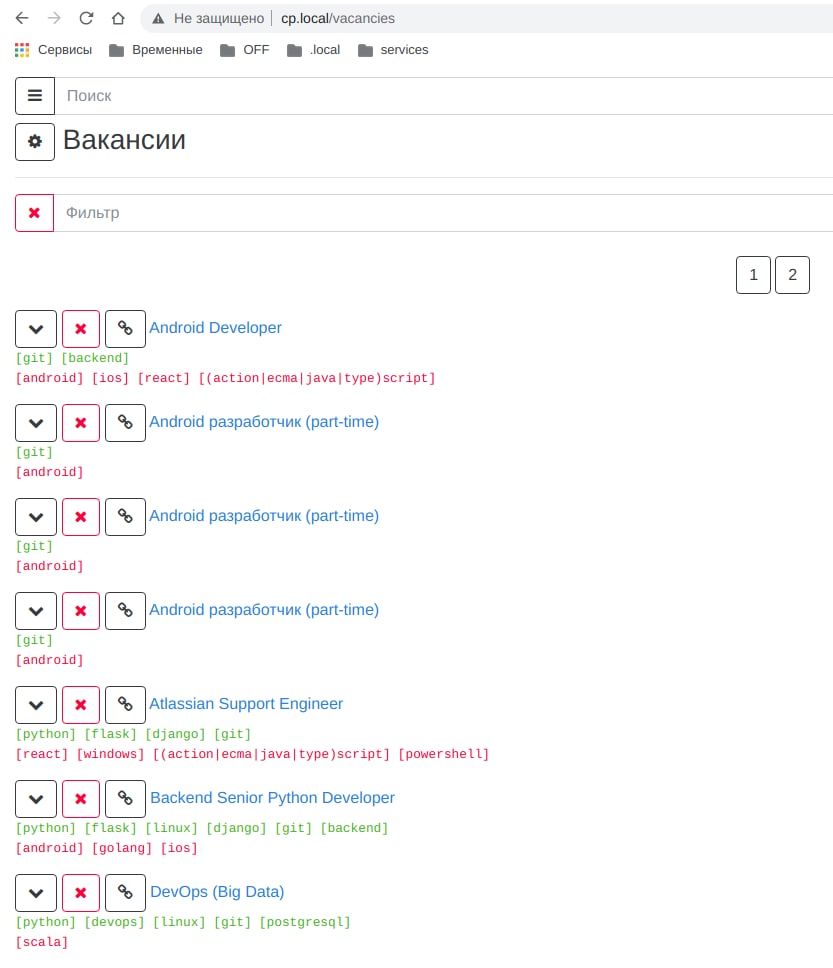Open the Android Developer vacancy link
This screenshot has height=968, width=833.
pos(216,328)
